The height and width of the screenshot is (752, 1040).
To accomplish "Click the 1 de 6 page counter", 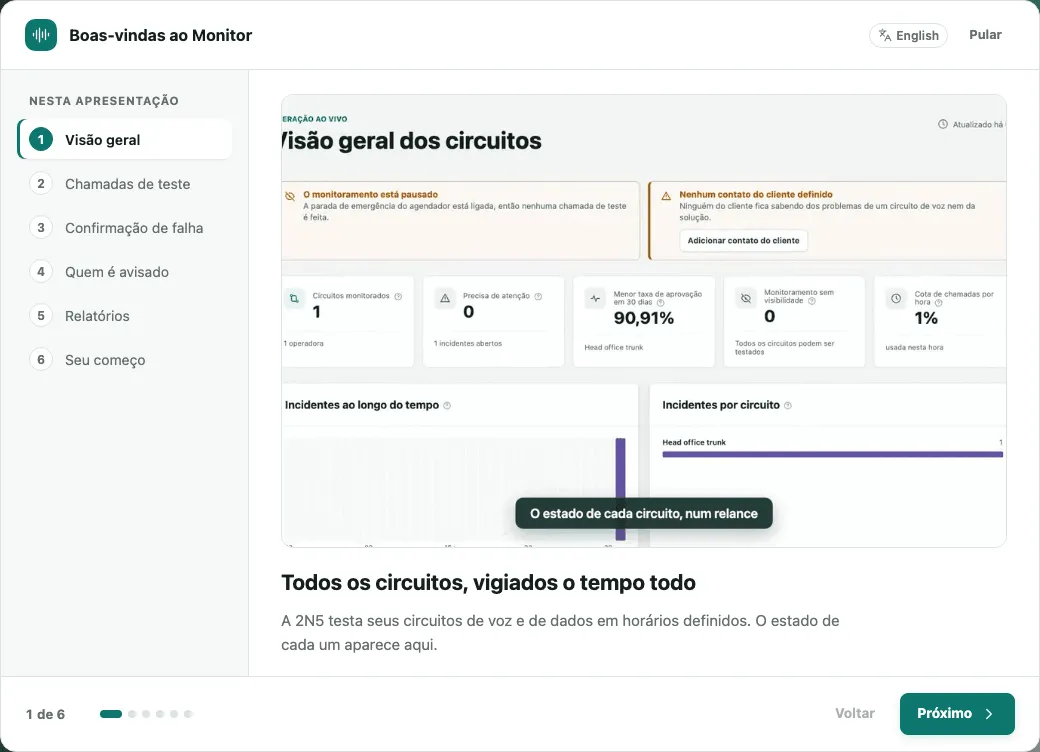I will [x=45, y=714].
